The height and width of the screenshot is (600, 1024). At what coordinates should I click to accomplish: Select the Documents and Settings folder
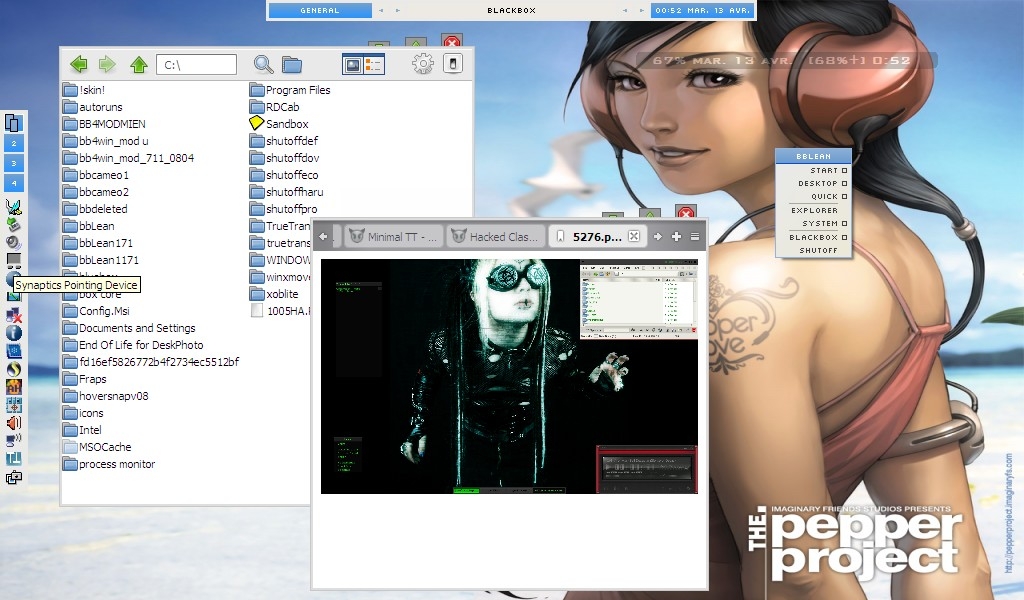pyautogui.click(x=129, y=328)
